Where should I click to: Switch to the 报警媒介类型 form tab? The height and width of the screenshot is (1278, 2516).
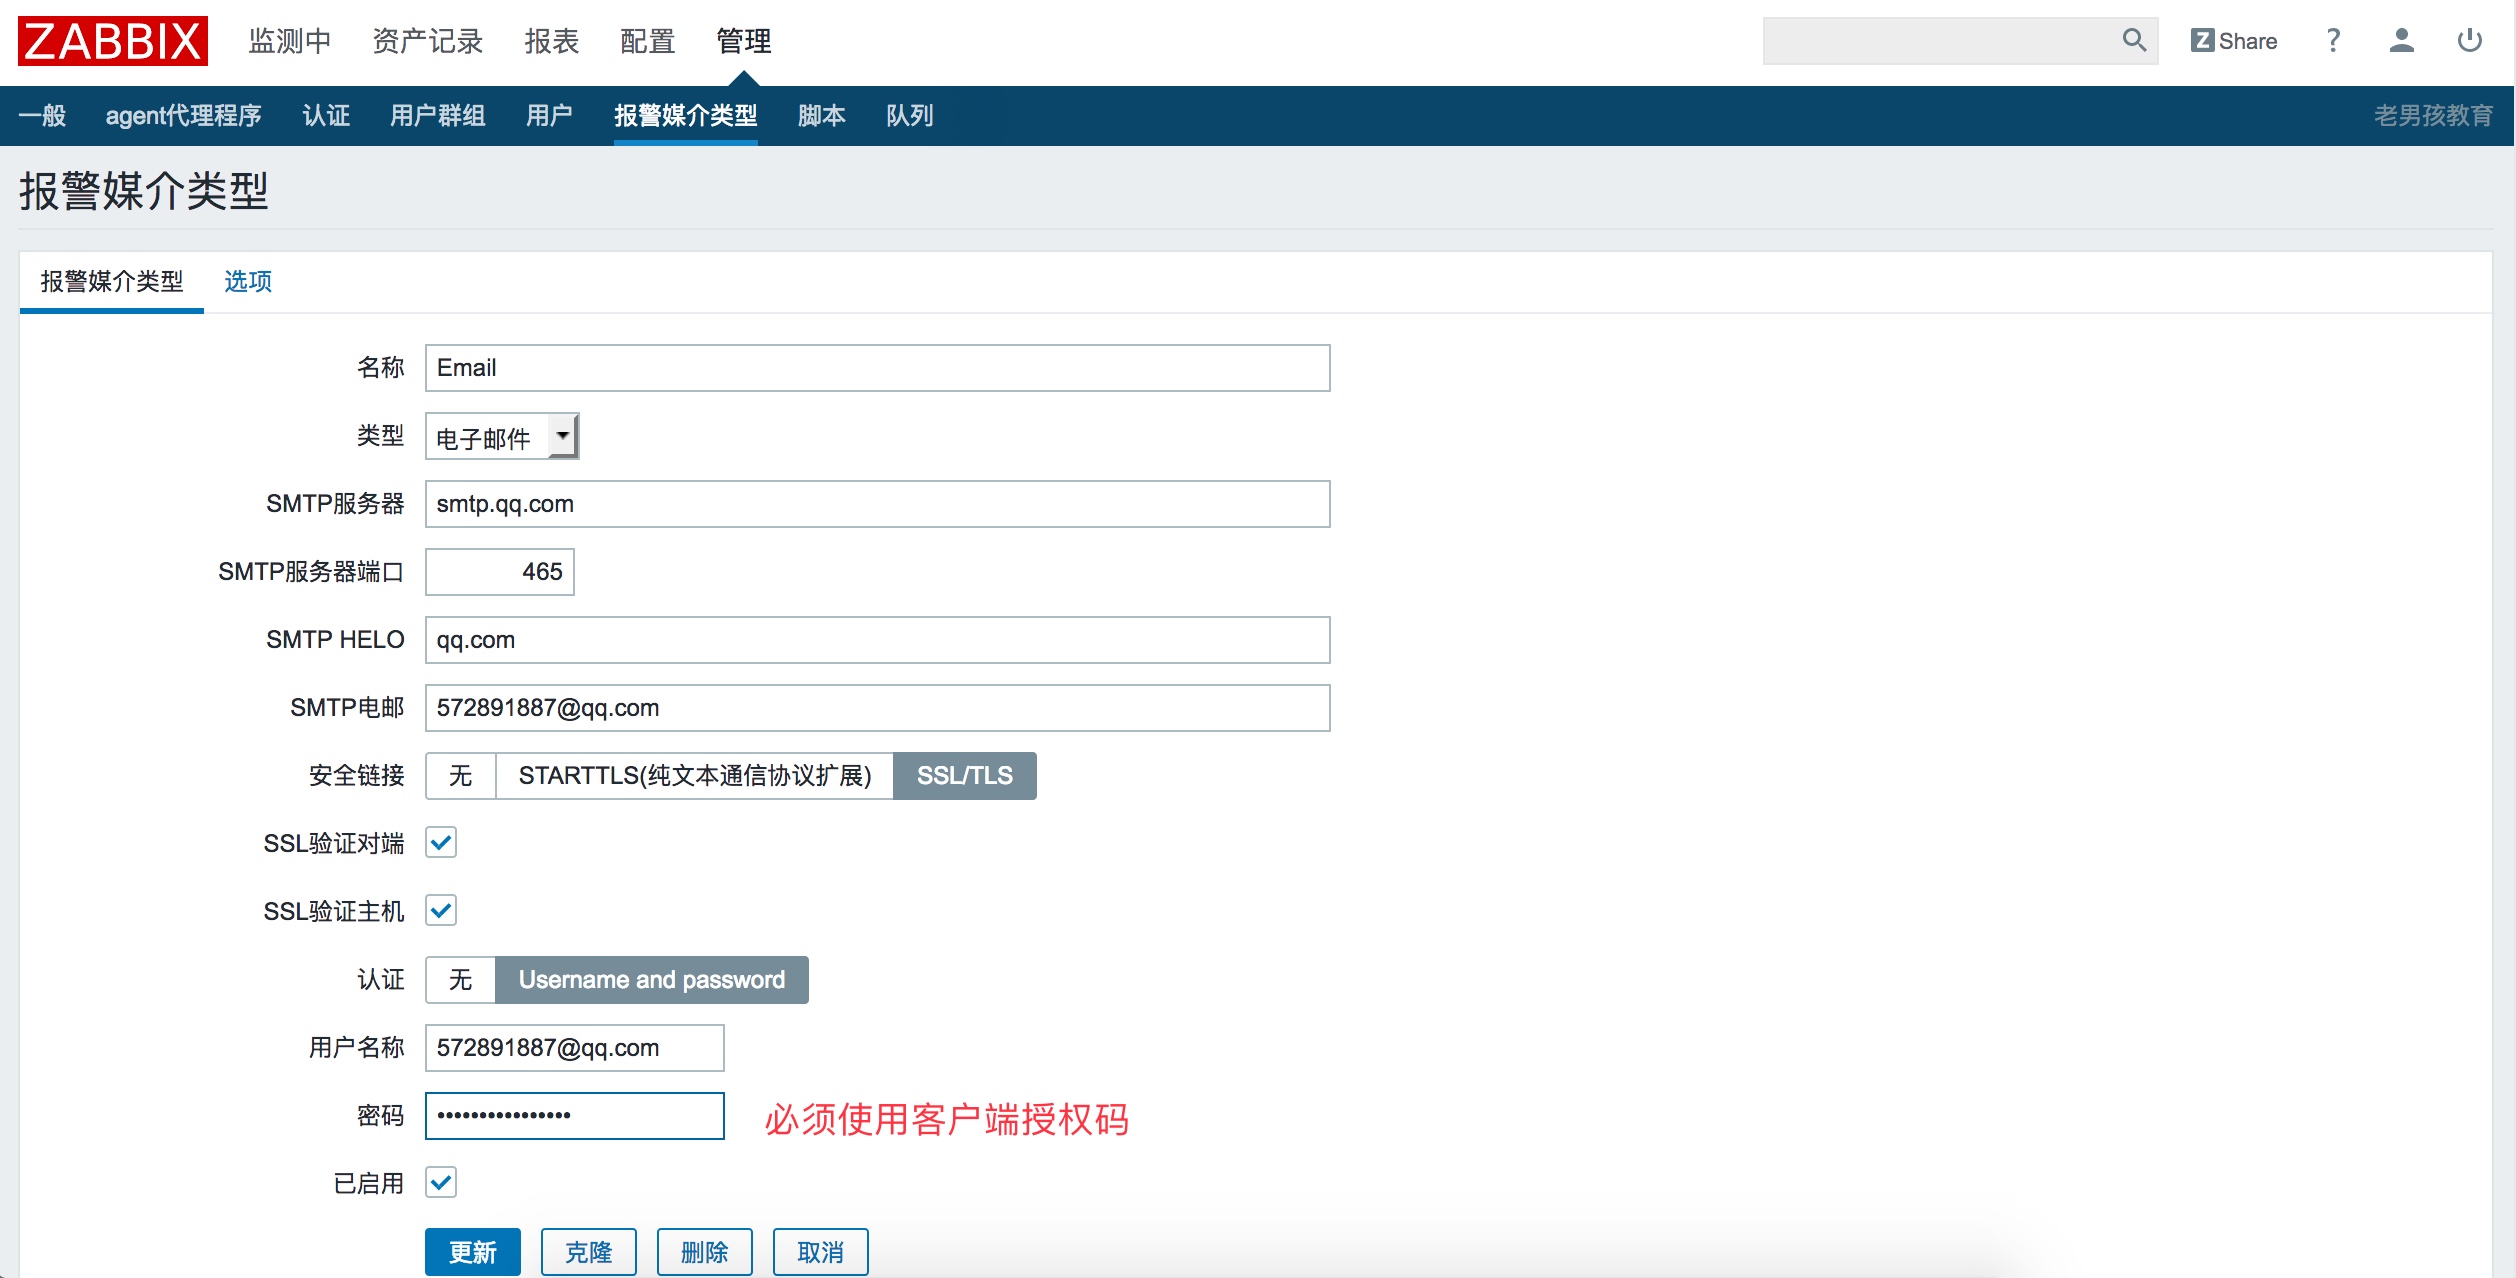coord(112,281)
